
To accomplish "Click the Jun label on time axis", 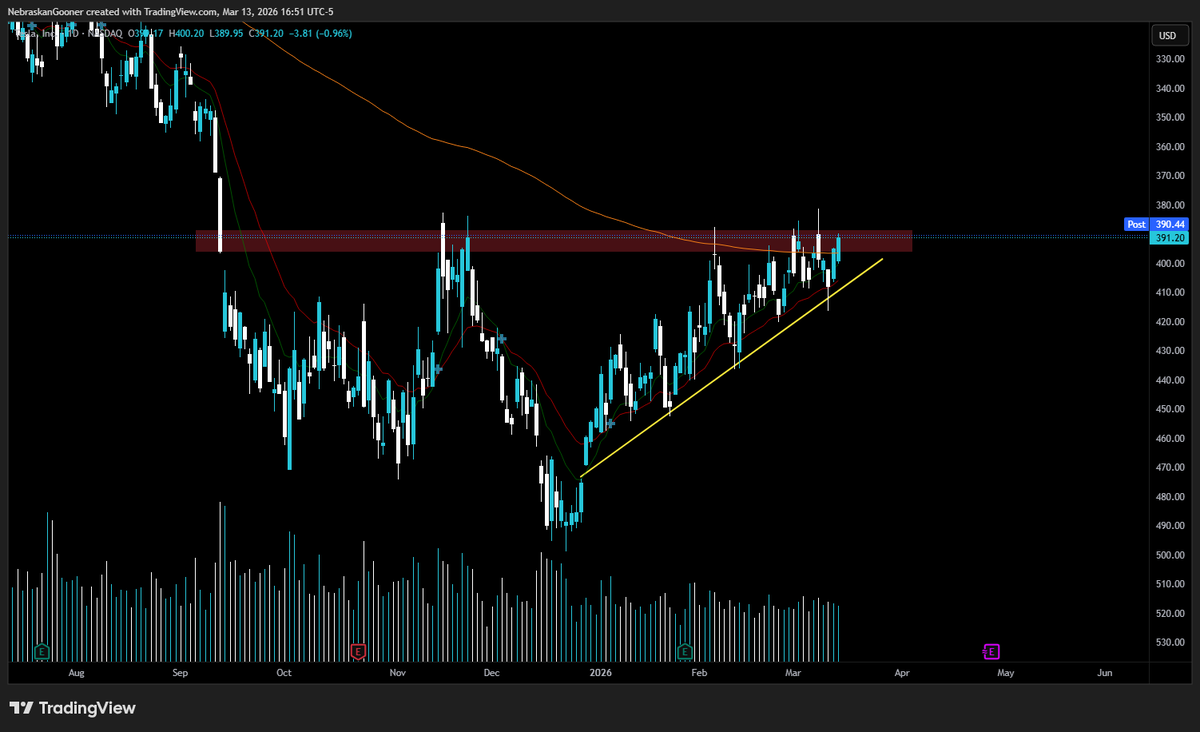I will coord(1105,674).
